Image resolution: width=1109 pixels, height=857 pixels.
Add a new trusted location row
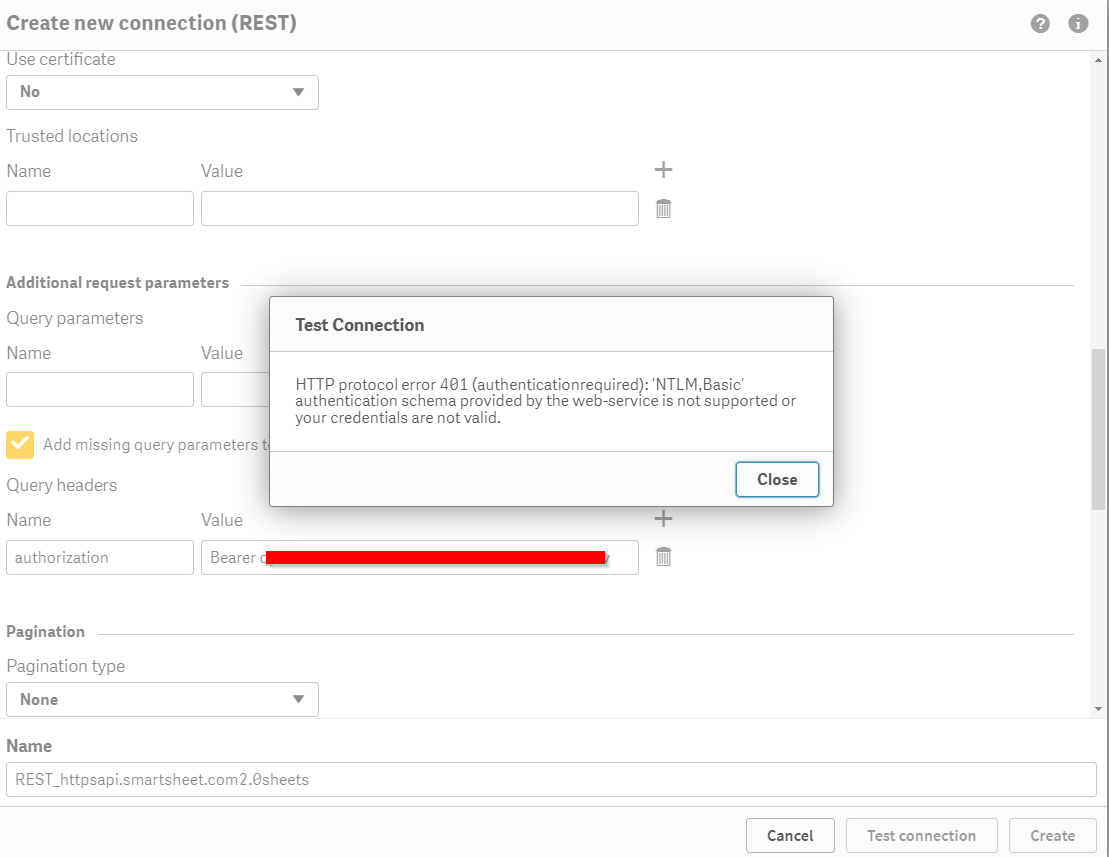[663, 170]
